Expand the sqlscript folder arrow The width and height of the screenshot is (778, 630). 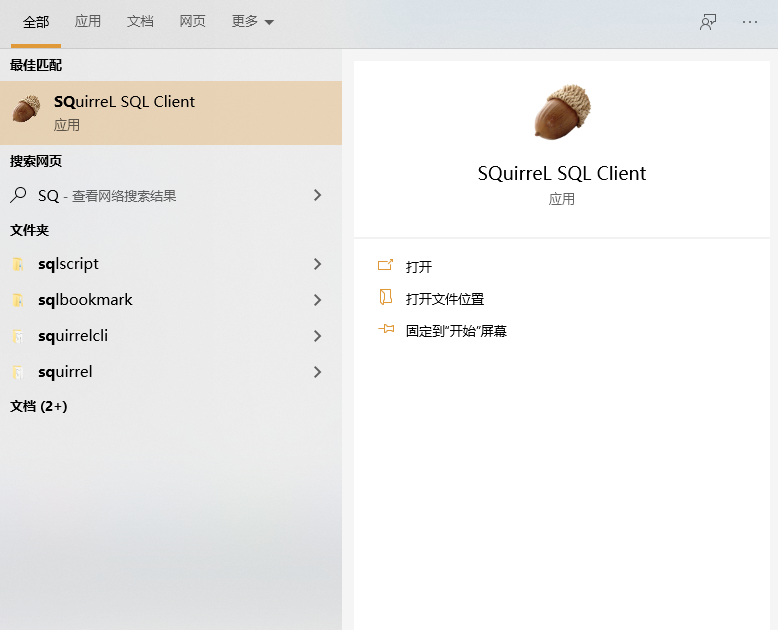(318, 264)
